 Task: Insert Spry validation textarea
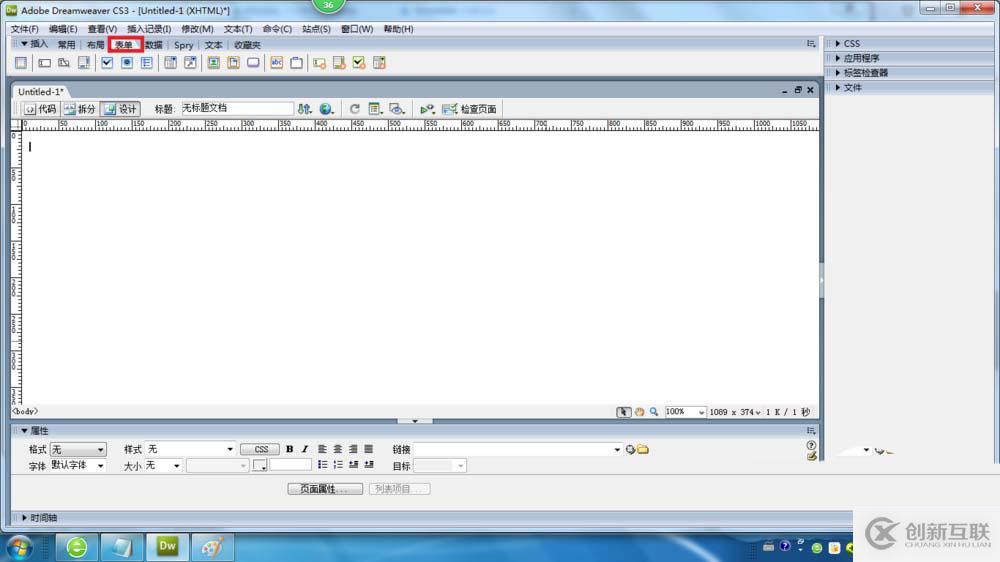click(339, 63)
